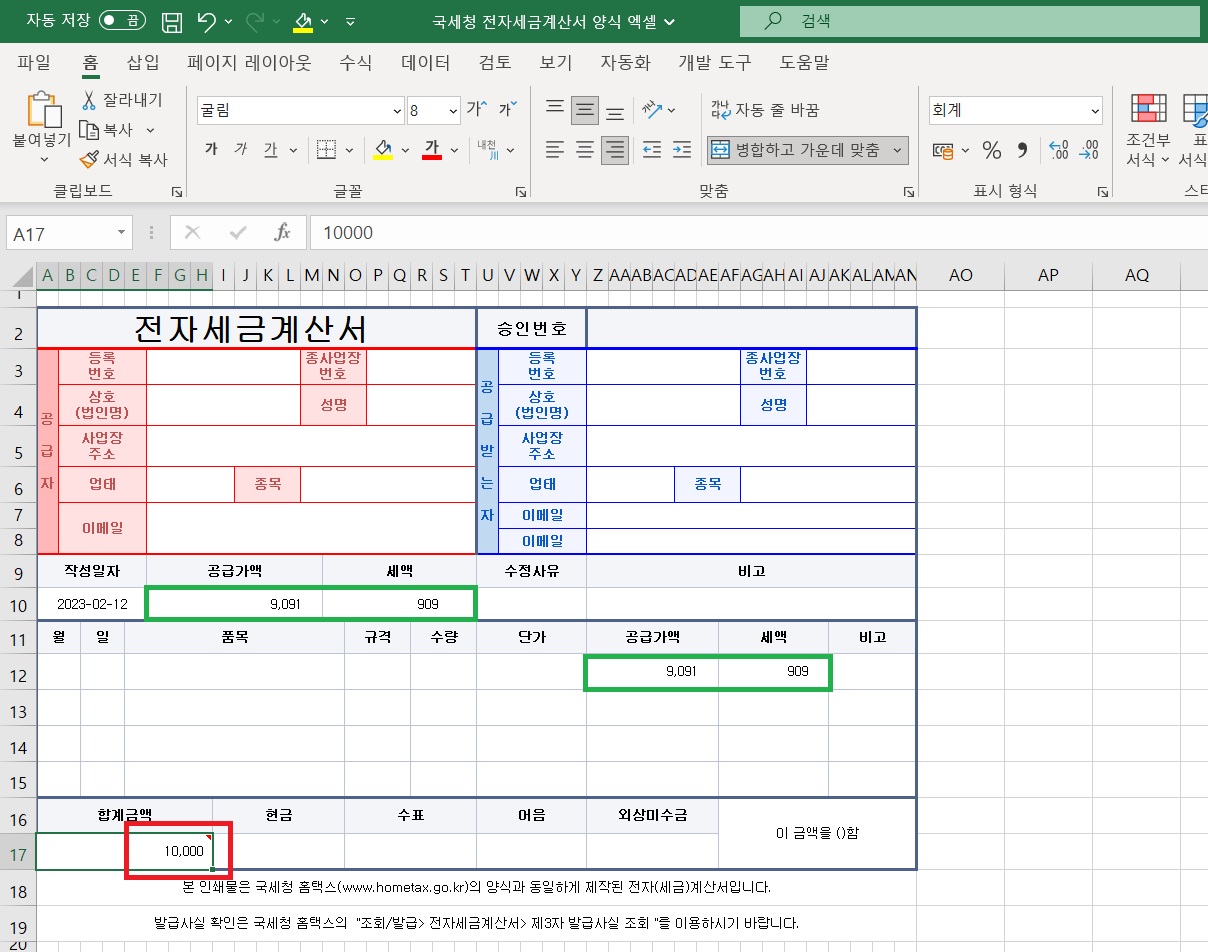The image size is (1208, 952).
Task: Switch to the 삽입 tab
Action: pos(143,63)
